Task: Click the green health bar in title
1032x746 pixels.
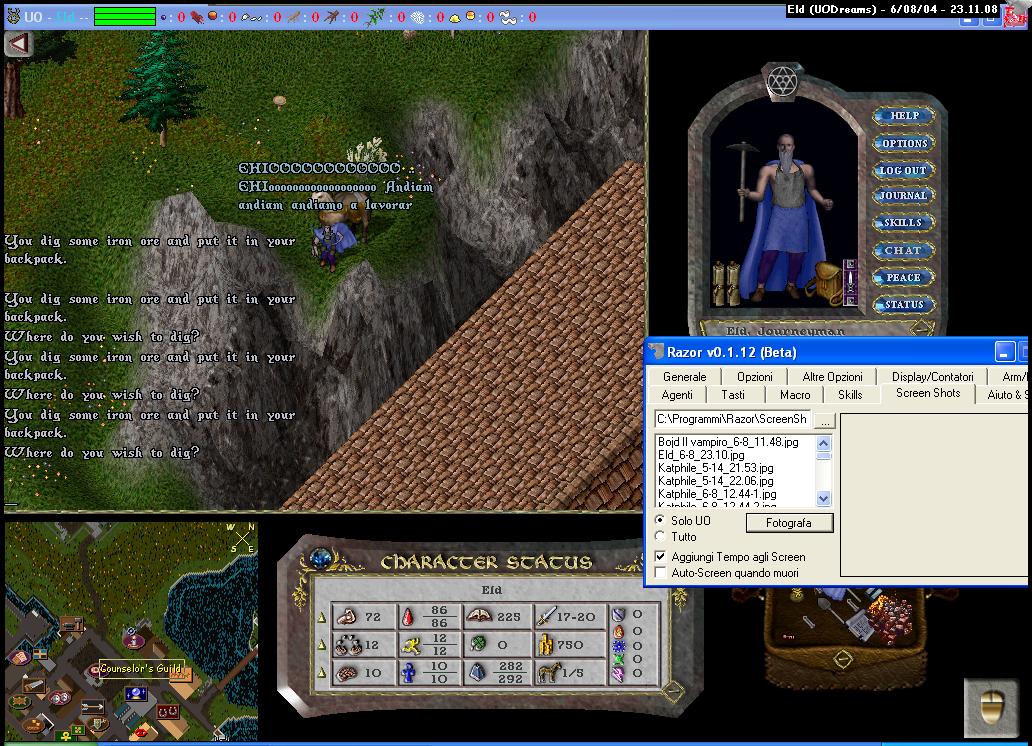Action: (125, 16)
